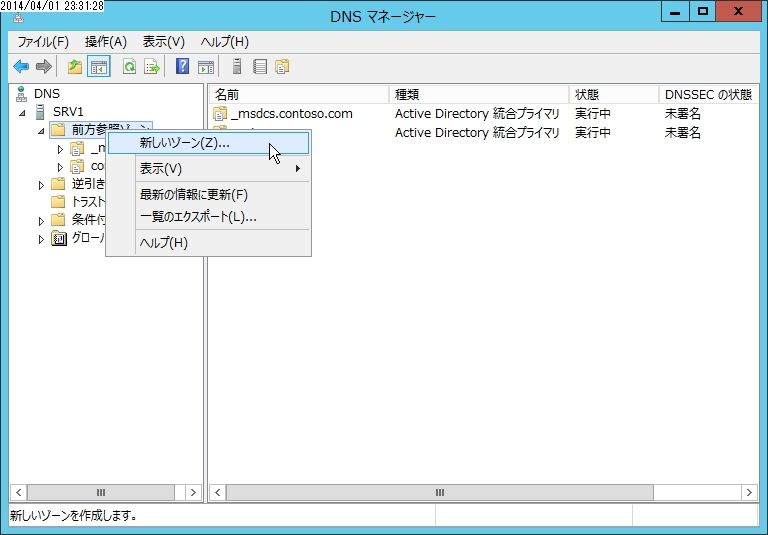Screen dimensions: 768x535
Task: Click the Export List toolbar icon
Action: point(152,66)
